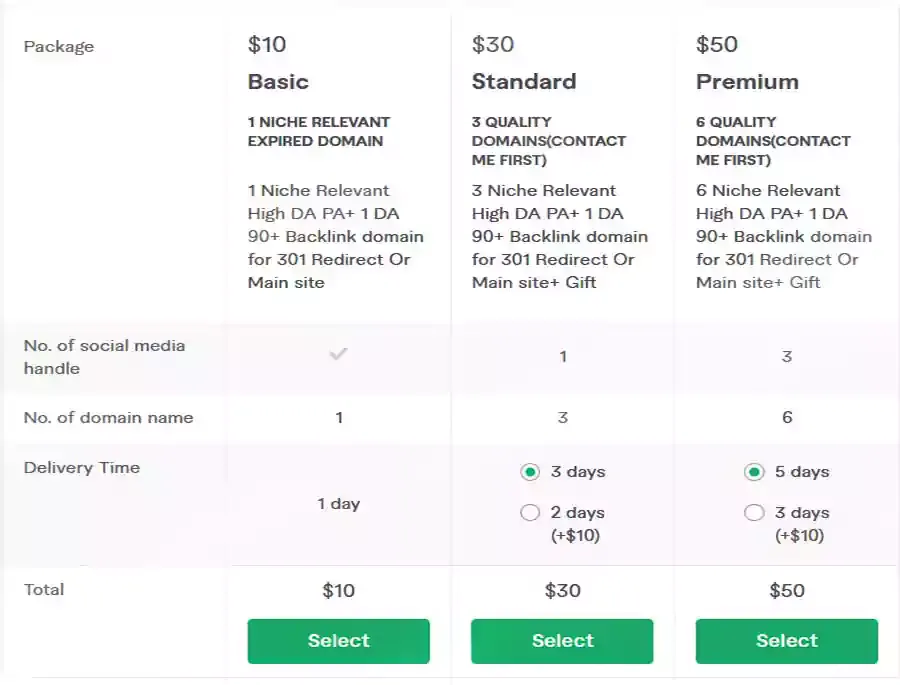The image size is (900, 685).
Task: Select the Basic package button
Action: pyautogui.click(x=339, y=641)
